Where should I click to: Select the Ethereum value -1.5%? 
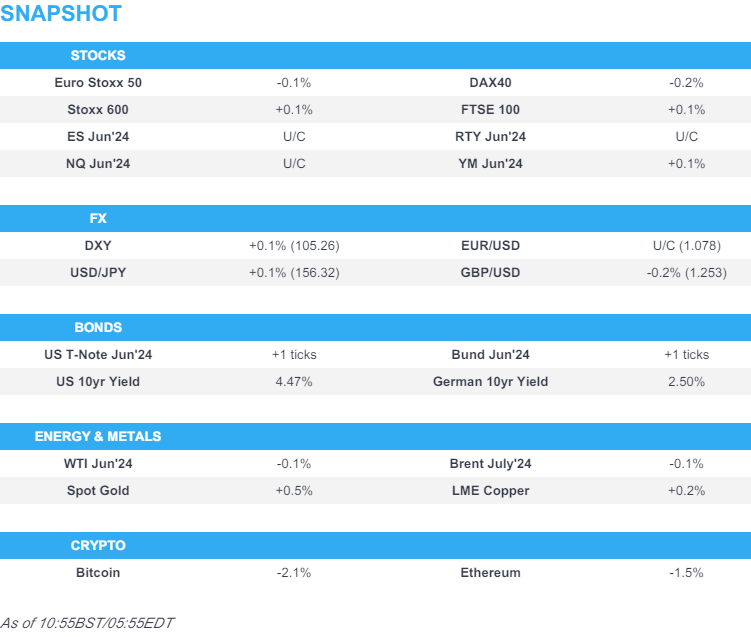[x=686, y=573]
